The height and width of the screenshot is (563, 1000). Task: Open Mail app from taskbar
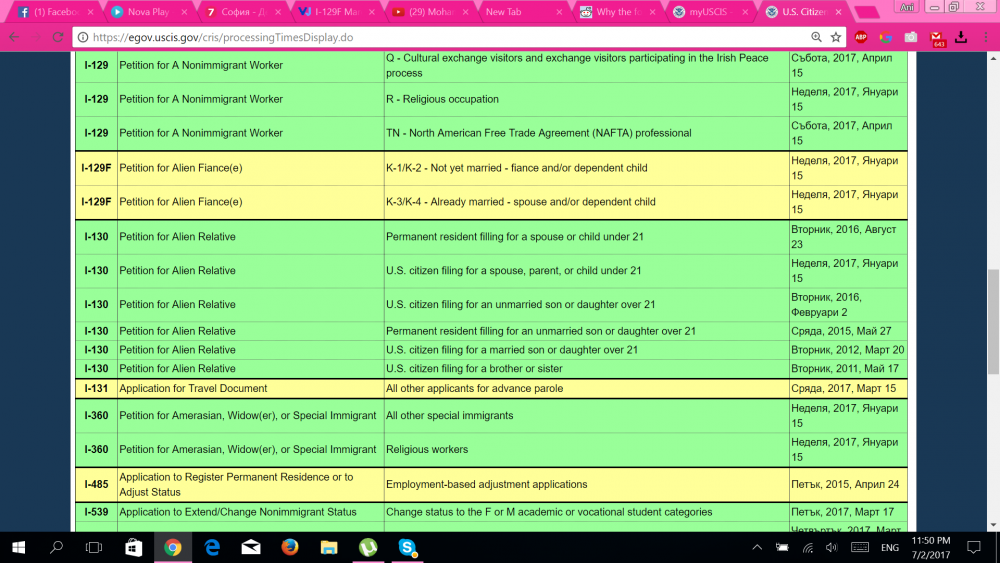251,548
